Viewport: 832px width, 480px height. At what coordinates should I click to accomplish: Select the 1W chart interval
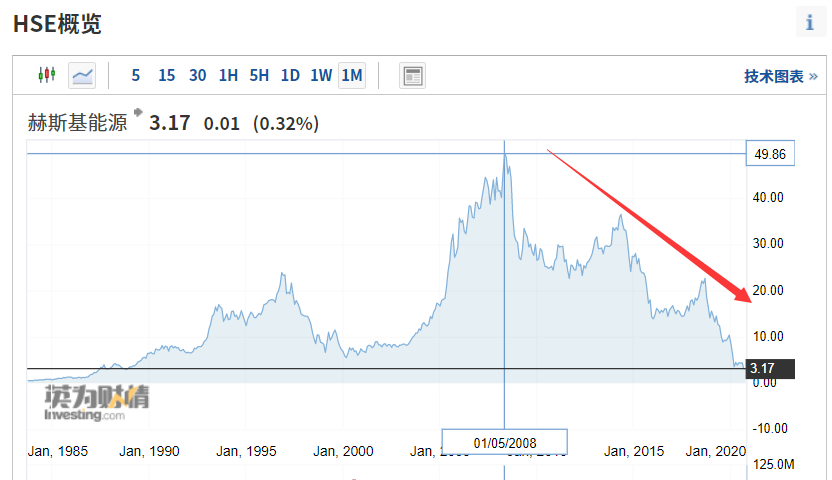coord(321,75)
